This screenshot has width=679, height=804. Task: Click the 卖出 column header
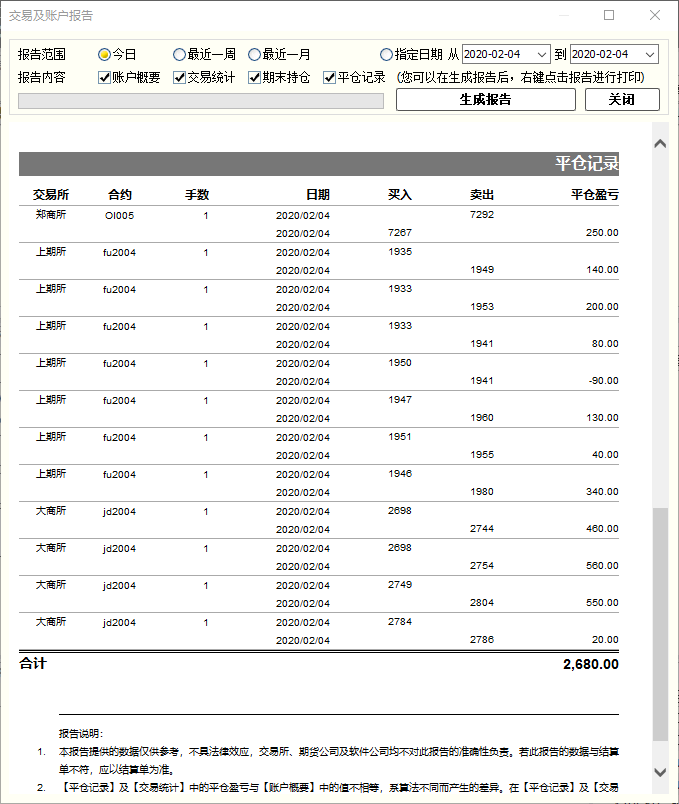(x=482, y=195)
